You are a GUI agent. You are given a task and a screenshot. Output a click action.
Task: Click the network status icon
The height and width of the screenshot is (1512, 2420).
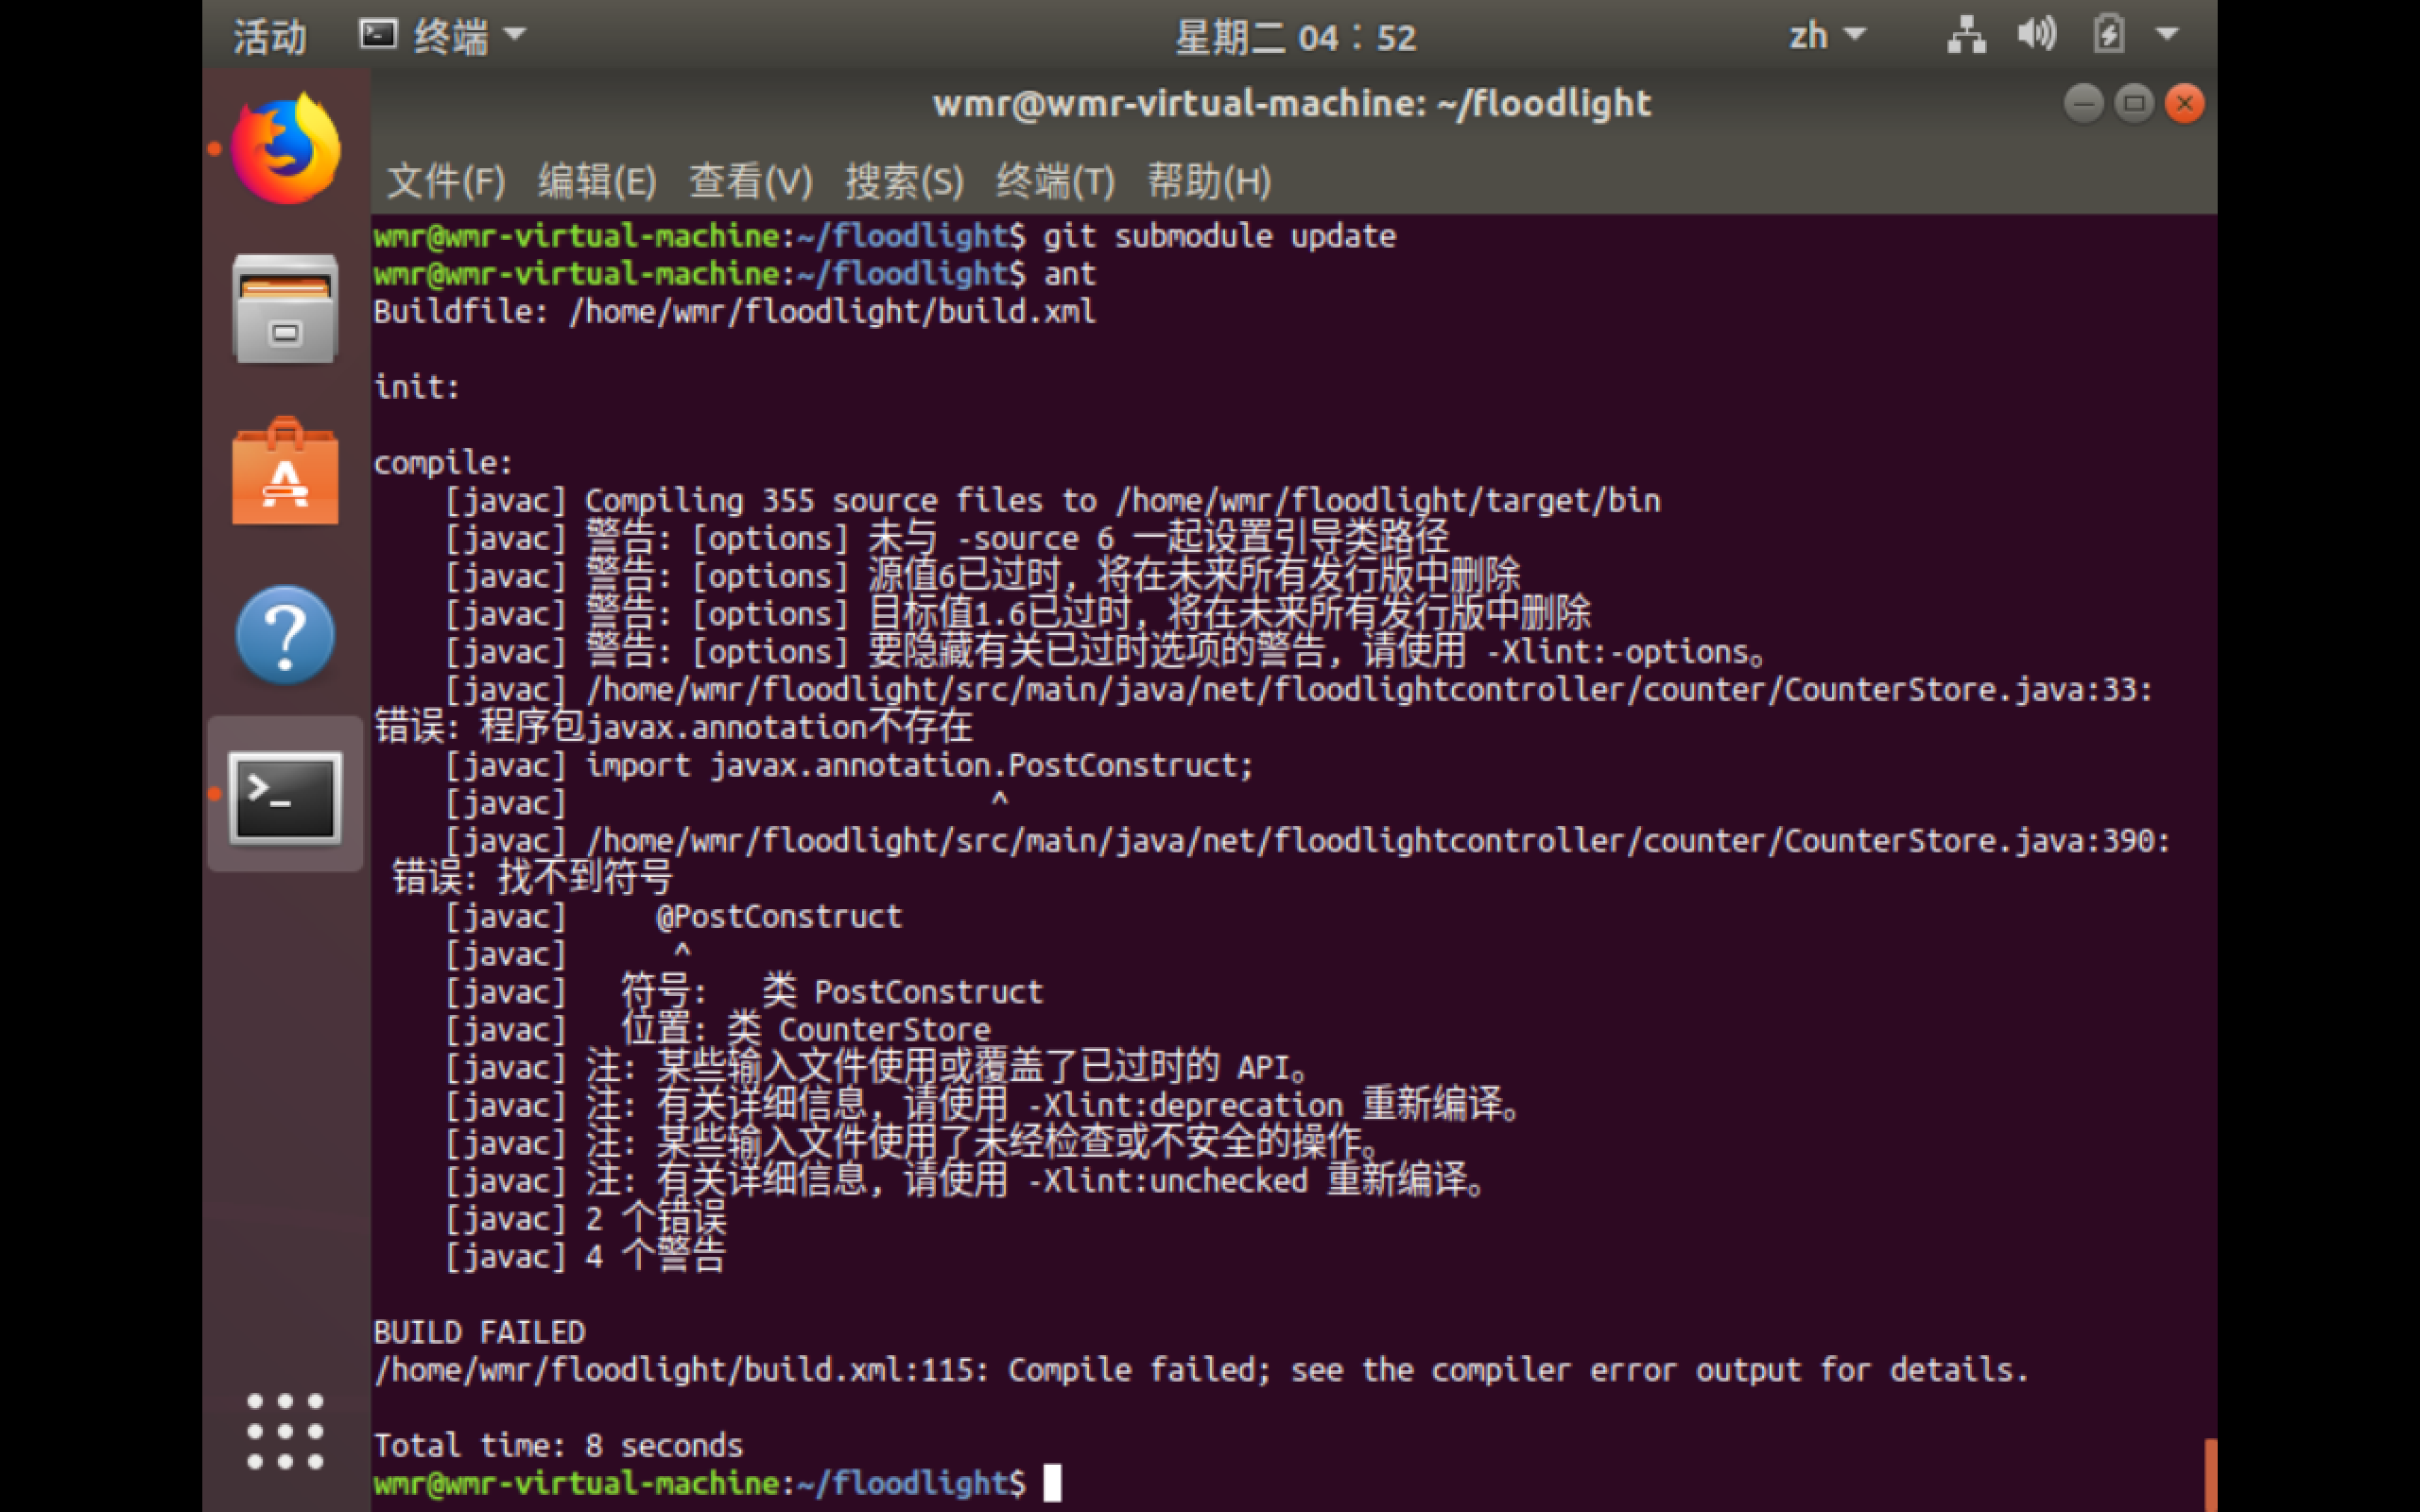point(1966,35)
